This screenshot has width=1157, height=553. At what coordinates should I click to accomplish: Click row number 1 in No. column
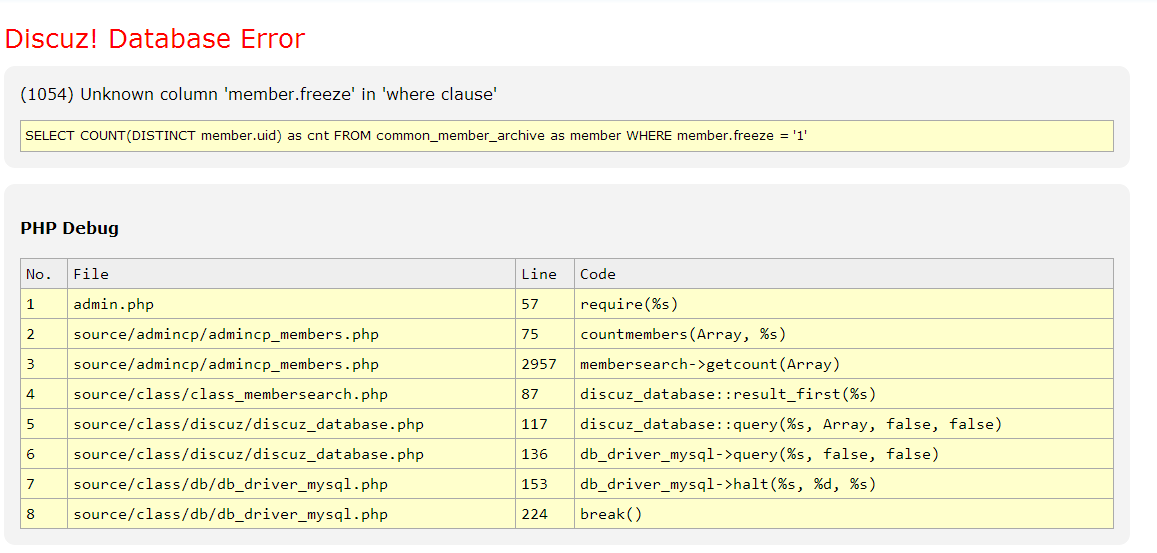[44, 304]
